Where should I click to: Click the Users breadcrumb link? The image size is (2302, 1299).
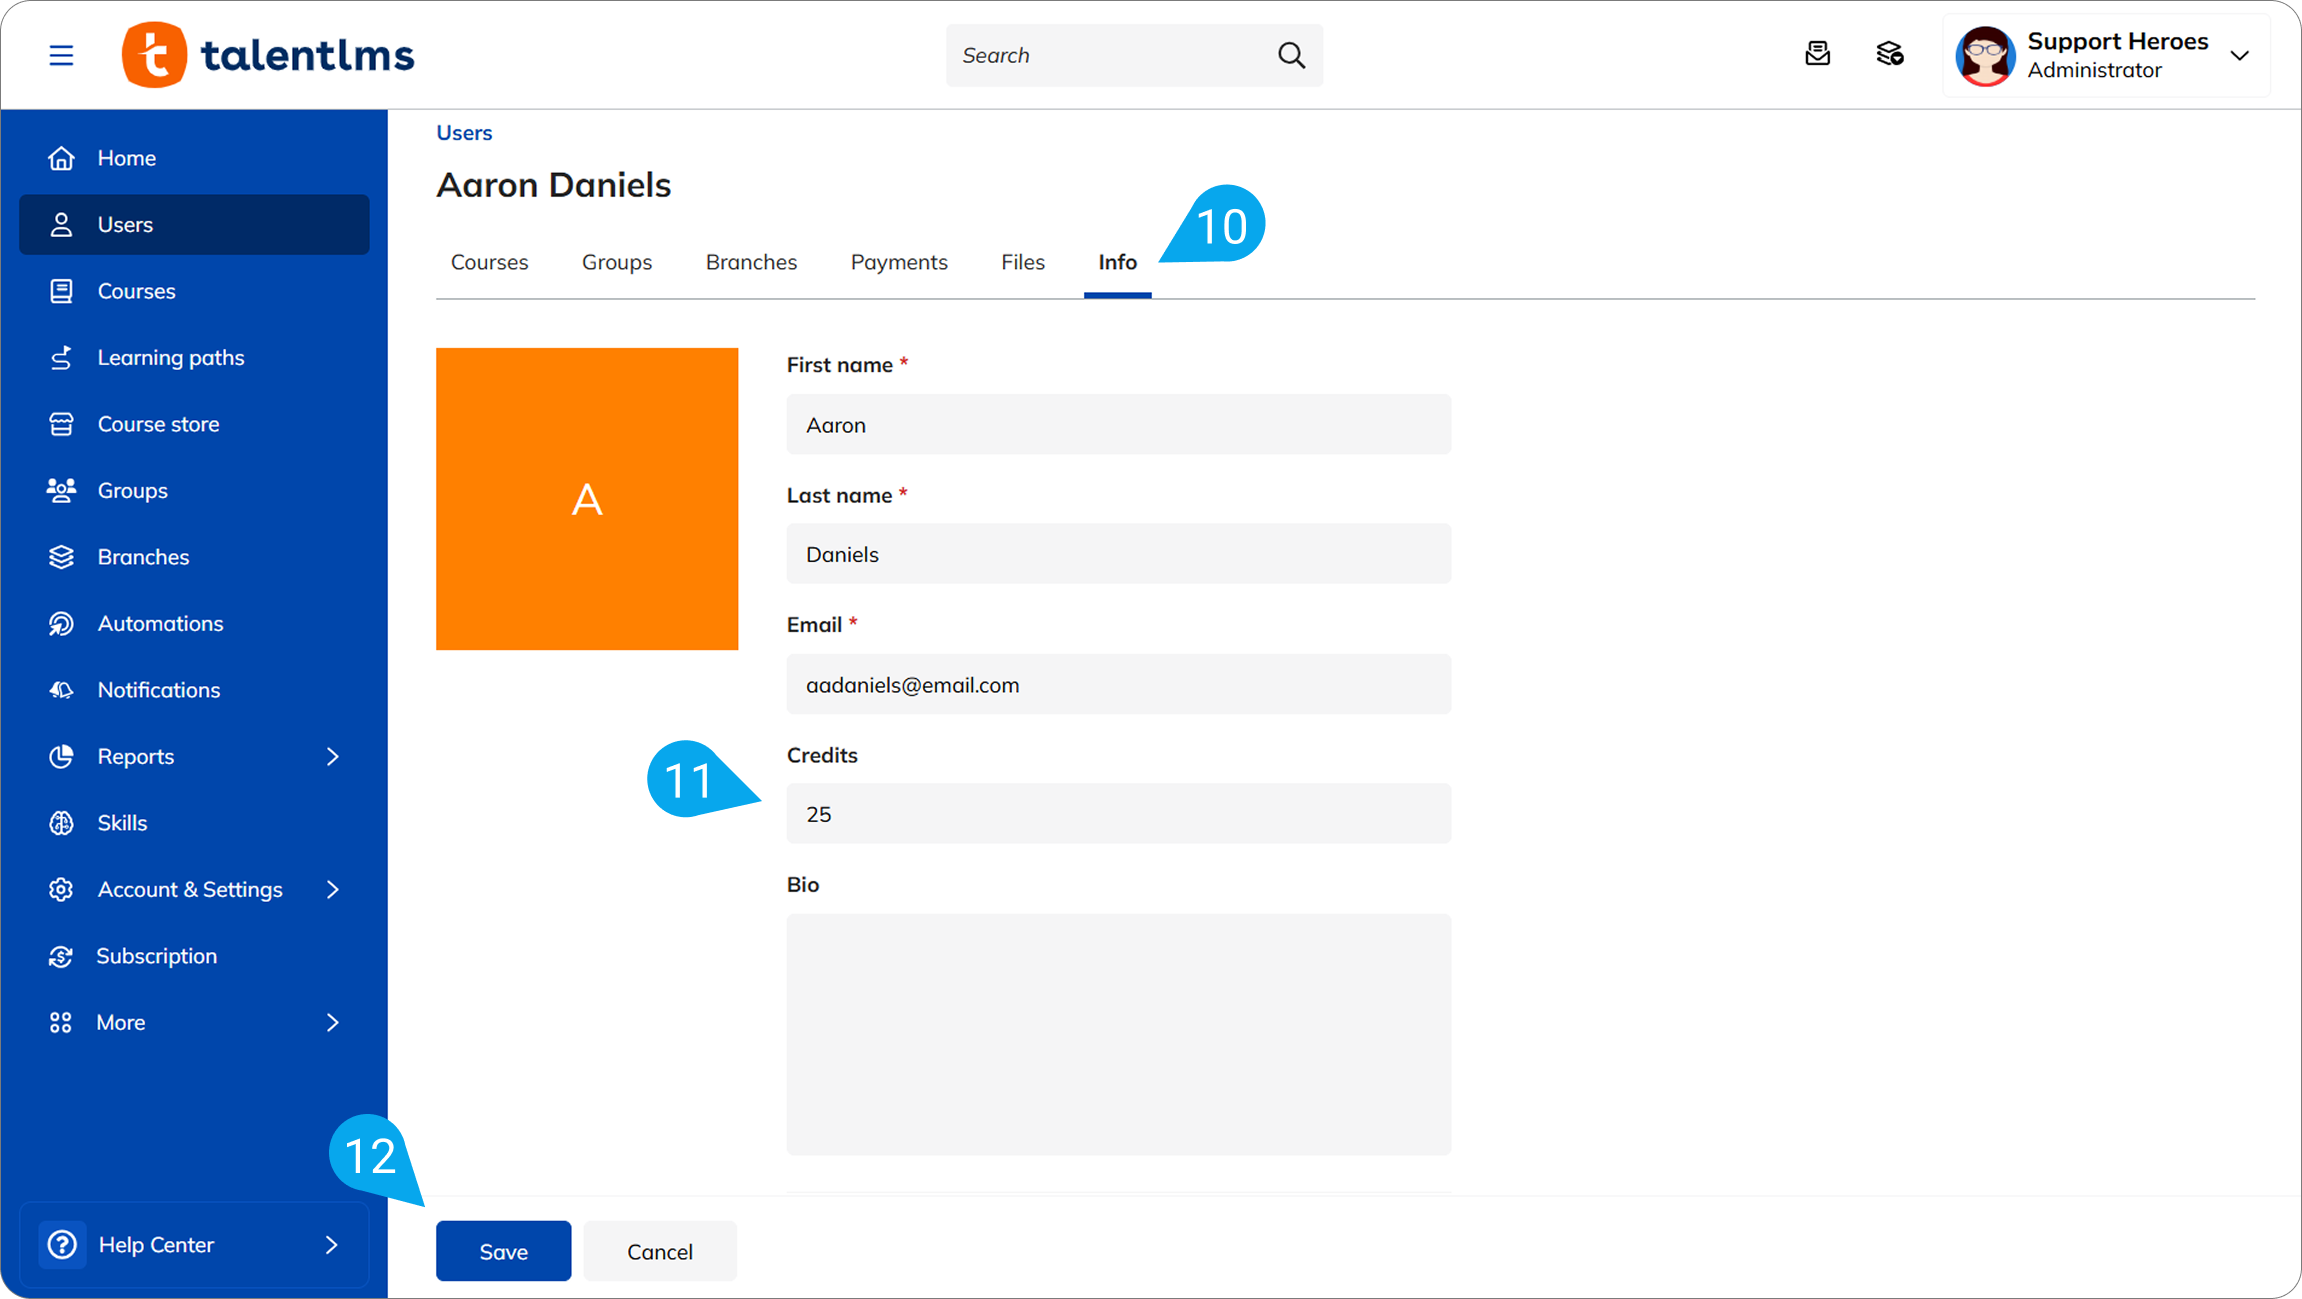(464, 133)
